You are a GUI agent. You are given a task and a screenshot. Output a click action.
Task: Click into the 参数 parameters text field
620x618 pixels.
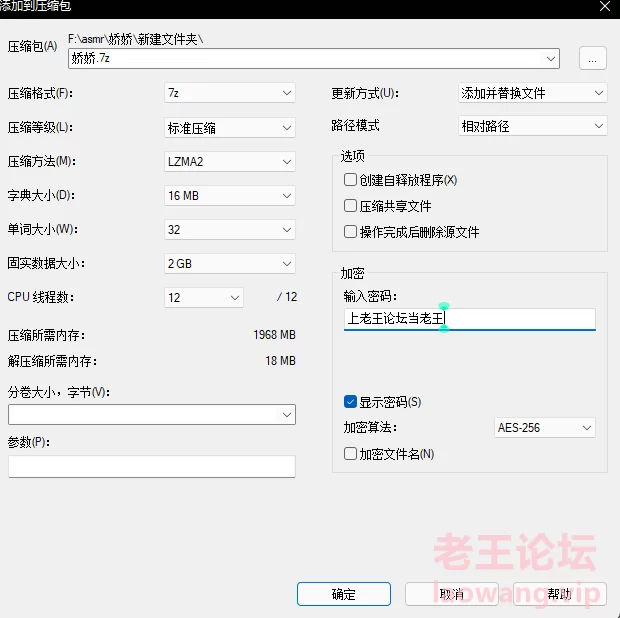(152, 466)
